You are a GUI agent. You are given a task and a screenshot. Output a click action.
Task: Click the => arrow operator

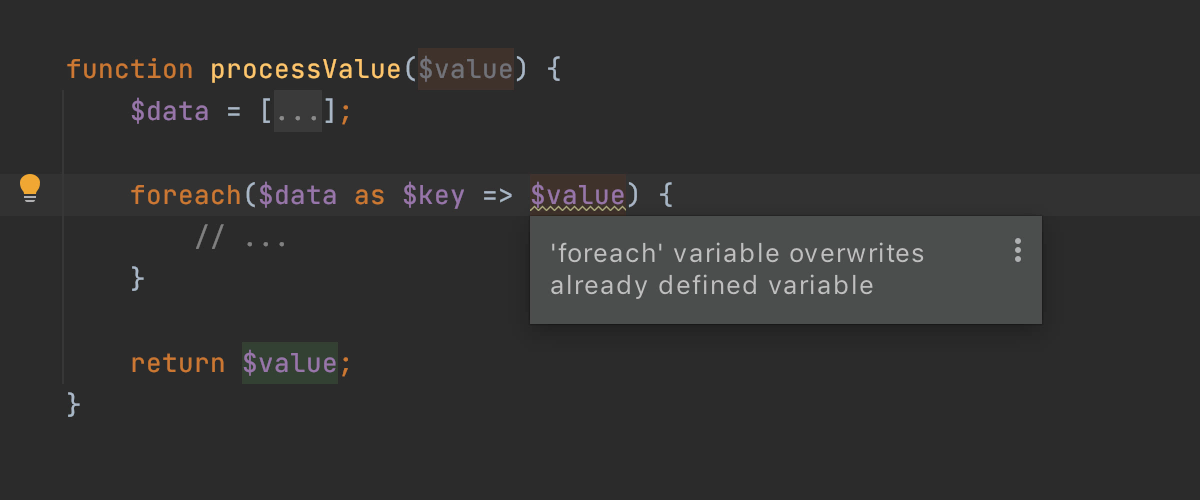click(x=498, y=195)
